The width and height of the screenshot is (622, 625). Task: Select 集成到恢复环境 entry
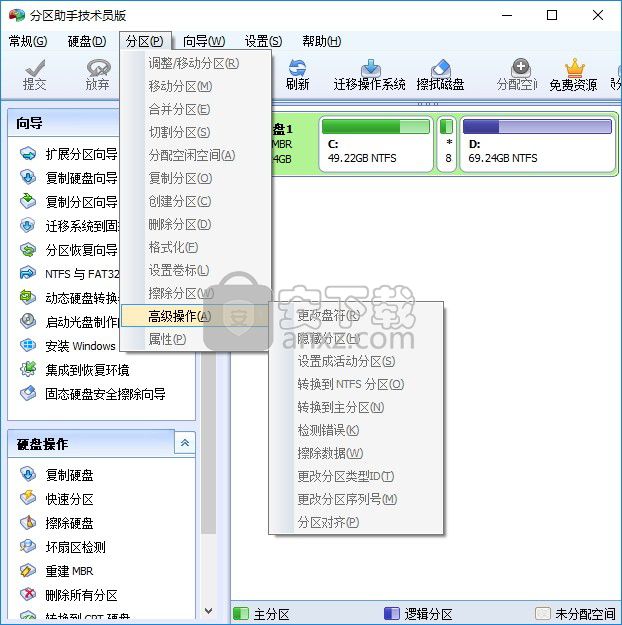[x=74, y=370]
